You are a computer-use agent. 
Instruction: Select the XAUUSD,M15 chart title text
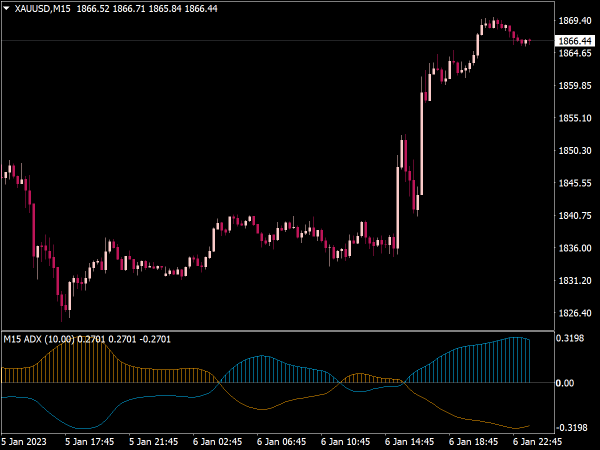pos(42,8)
